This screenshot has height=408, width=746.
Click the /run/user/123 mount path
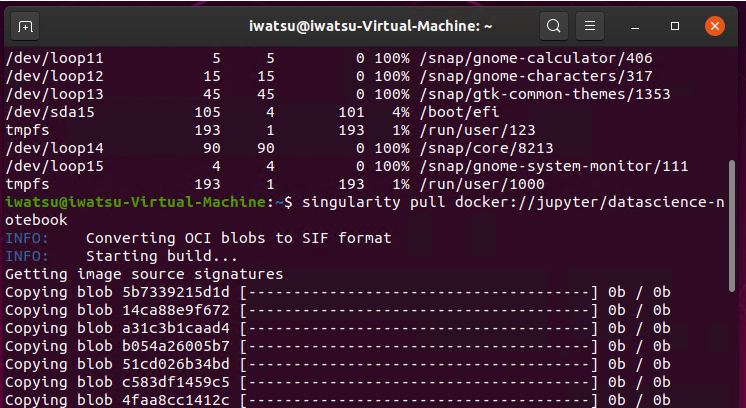pyautogui.click(x=477, y=130)
